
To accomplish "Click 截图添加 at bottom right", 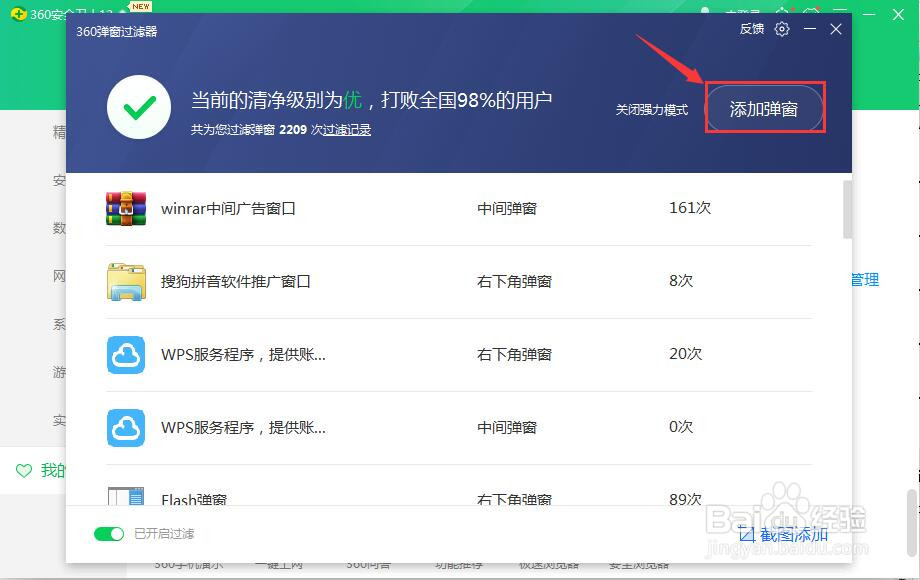I will 783,535.
